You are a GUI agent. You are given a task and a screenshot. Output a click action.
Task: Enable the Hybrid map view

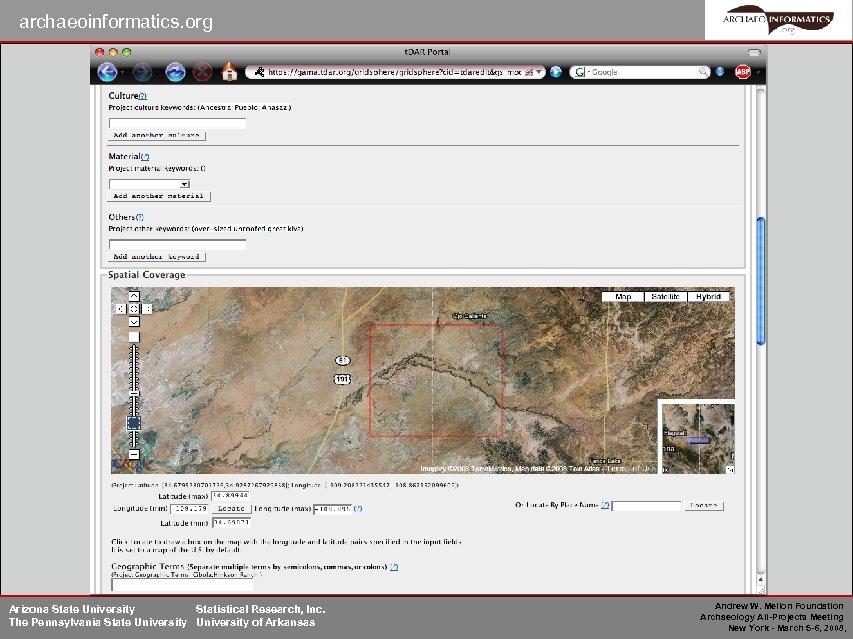click(707, 296)
